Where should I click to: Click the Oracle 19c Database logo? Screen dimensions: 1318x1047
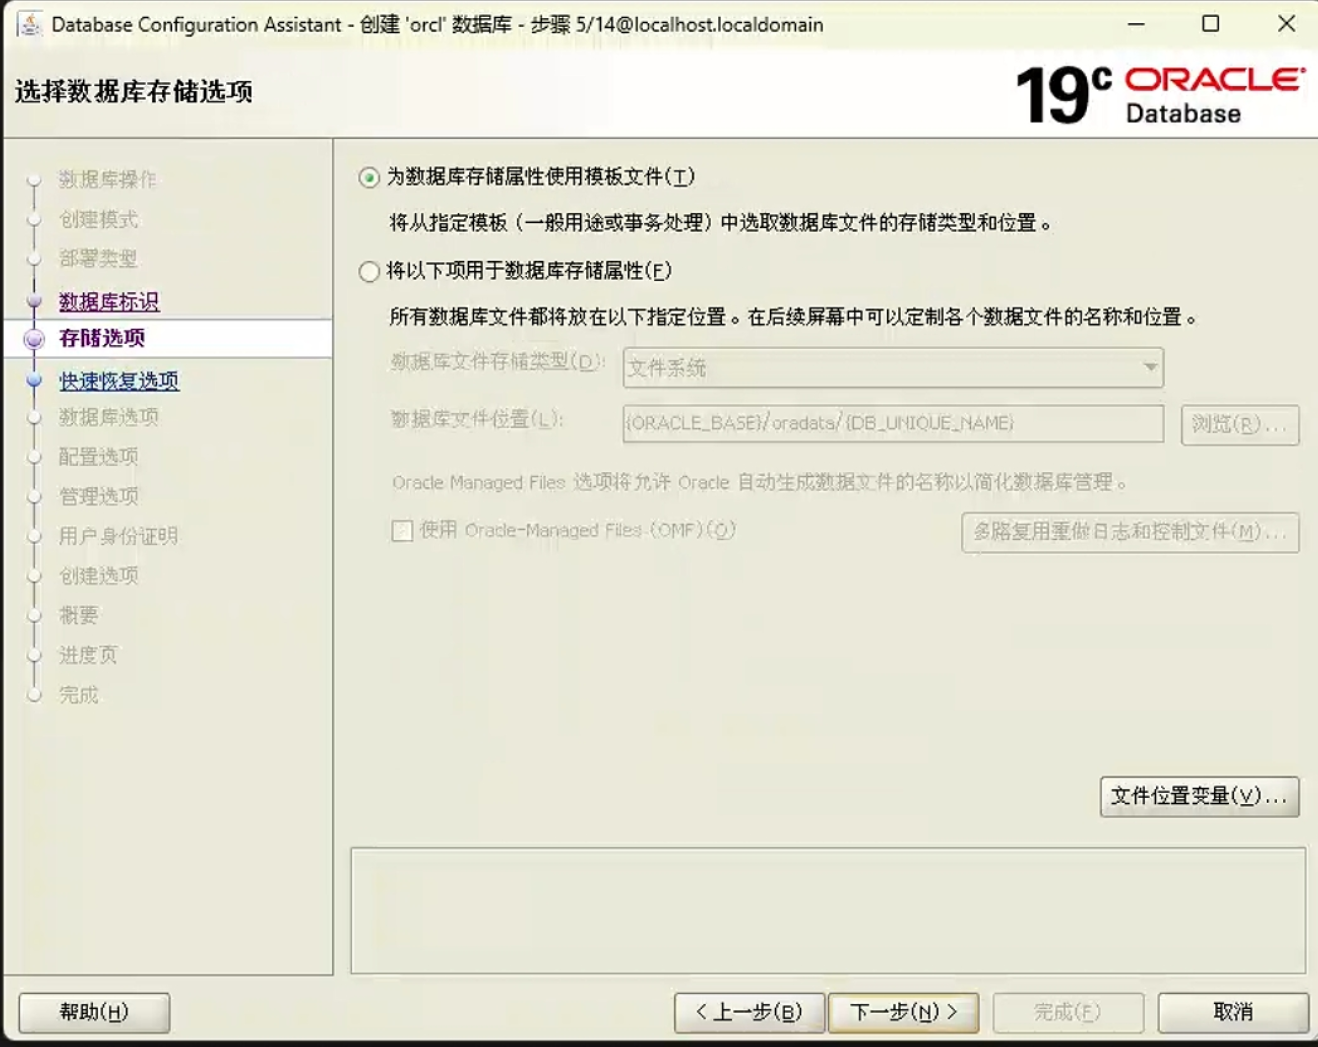pyautogui.click(x=1159, y=95)
